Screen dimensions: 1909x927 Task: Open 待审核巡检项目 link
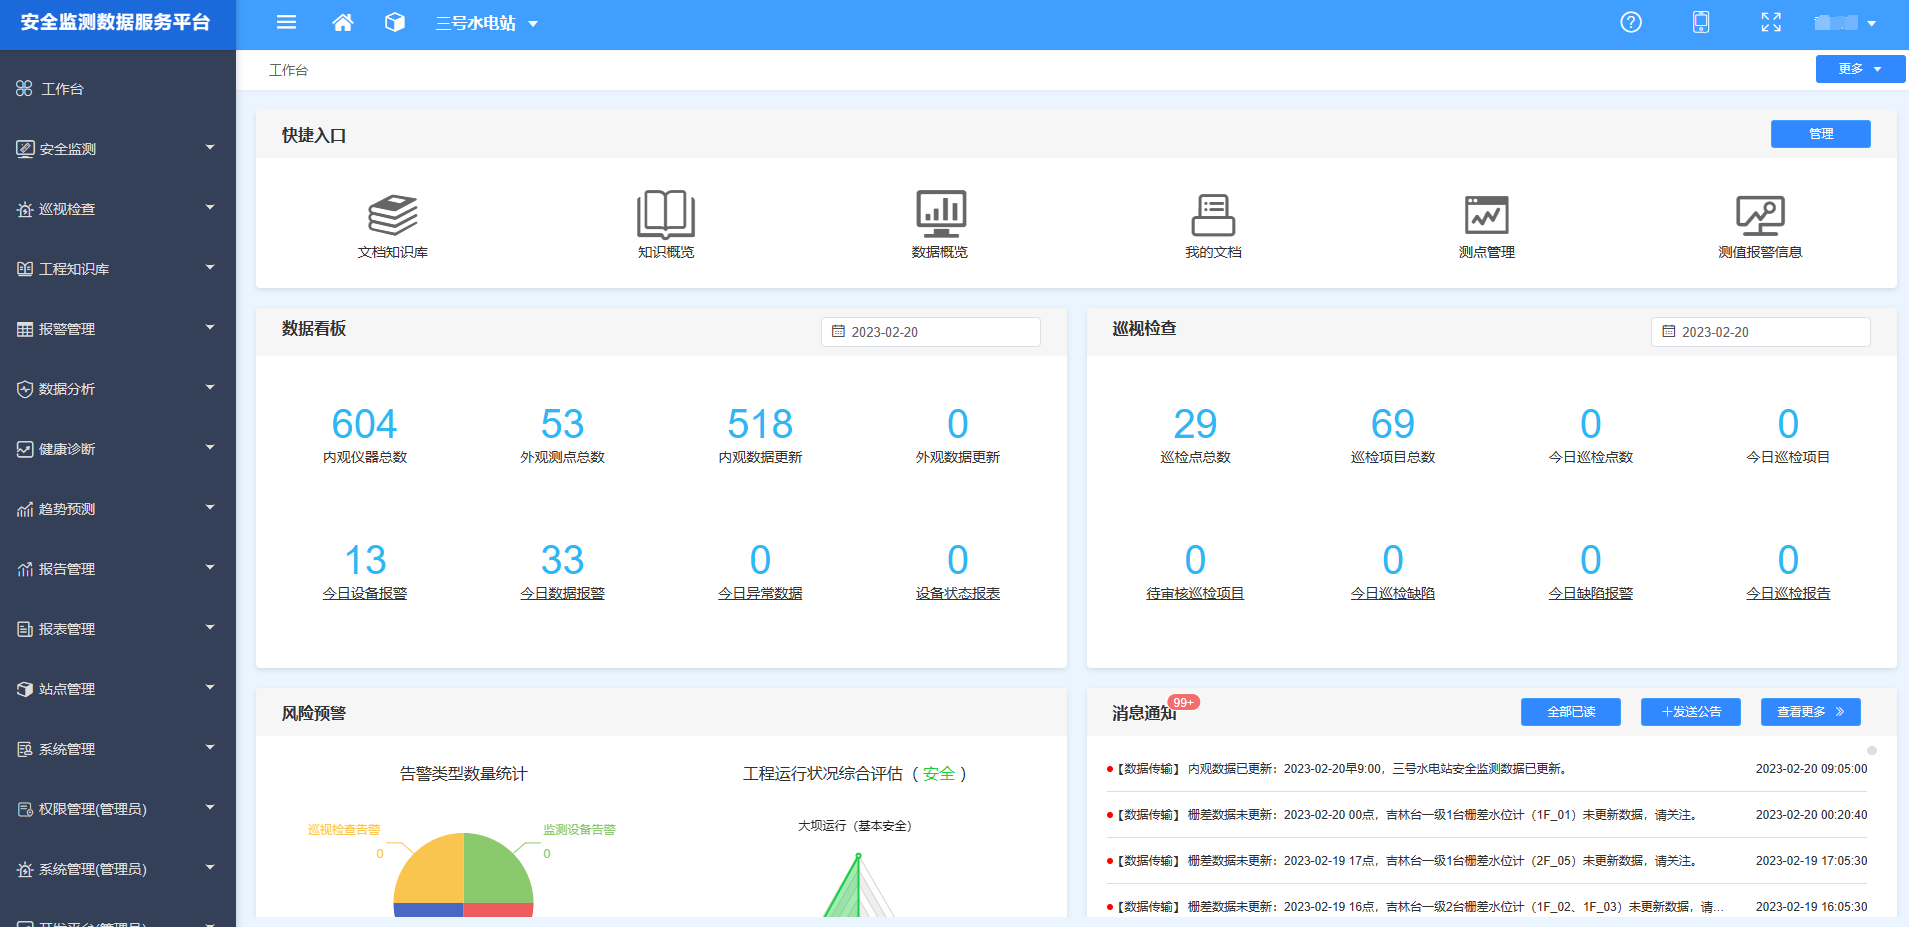click(1195, 593)
